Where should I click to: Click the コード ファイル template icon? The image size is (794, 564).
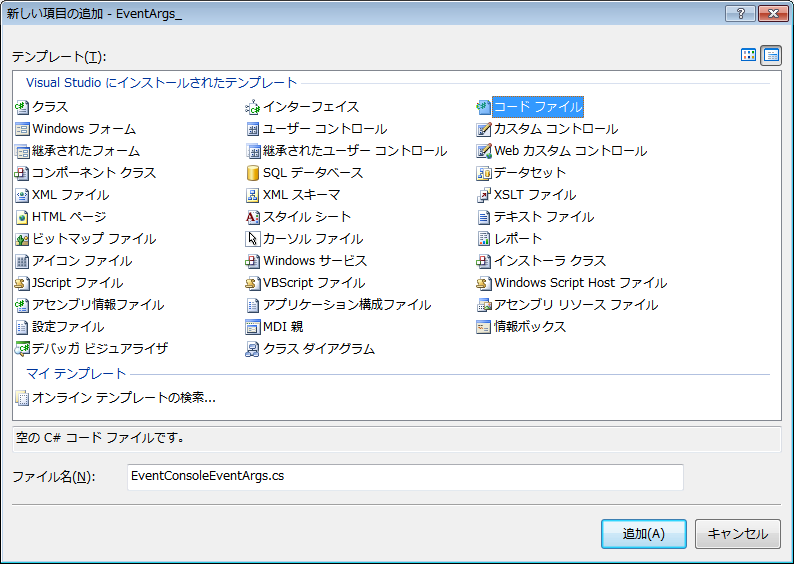pos(483,107)
